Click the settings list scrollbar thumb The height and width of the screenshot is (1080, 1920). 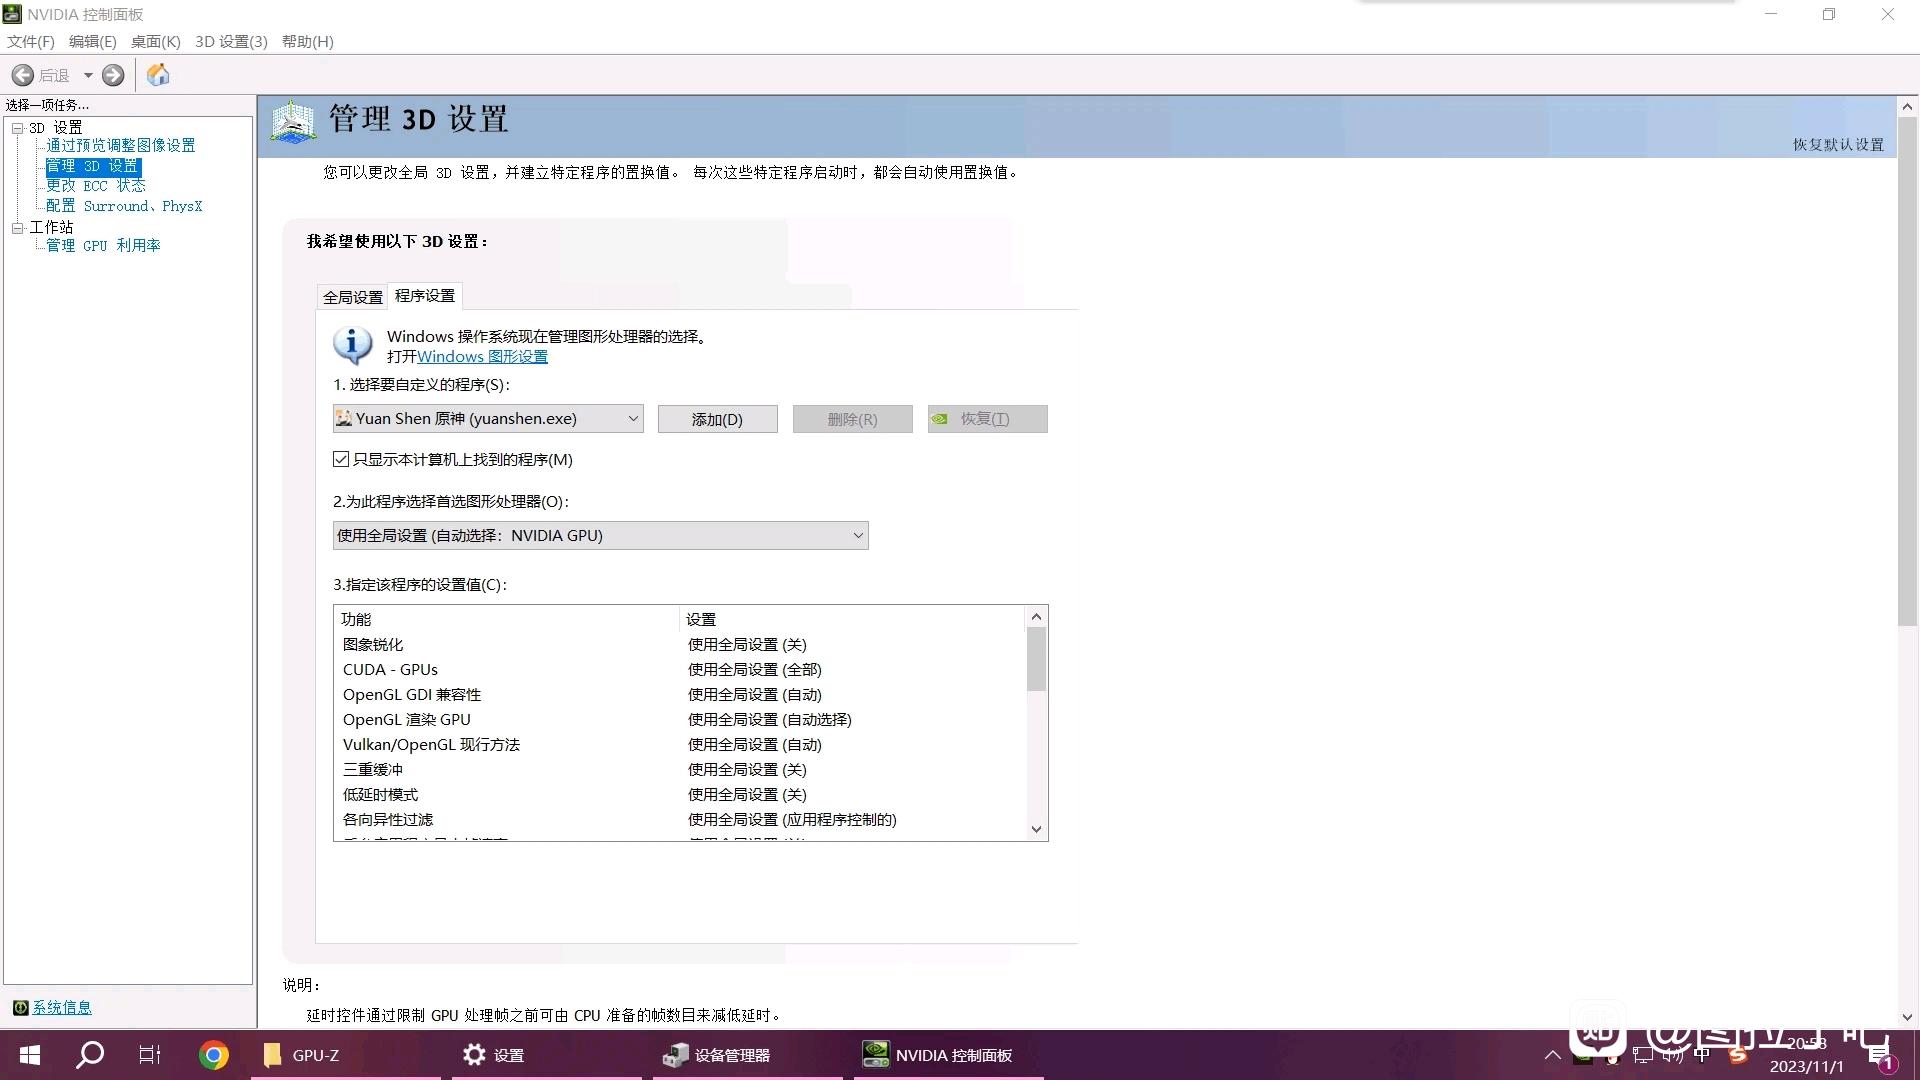click(1036, 659)
